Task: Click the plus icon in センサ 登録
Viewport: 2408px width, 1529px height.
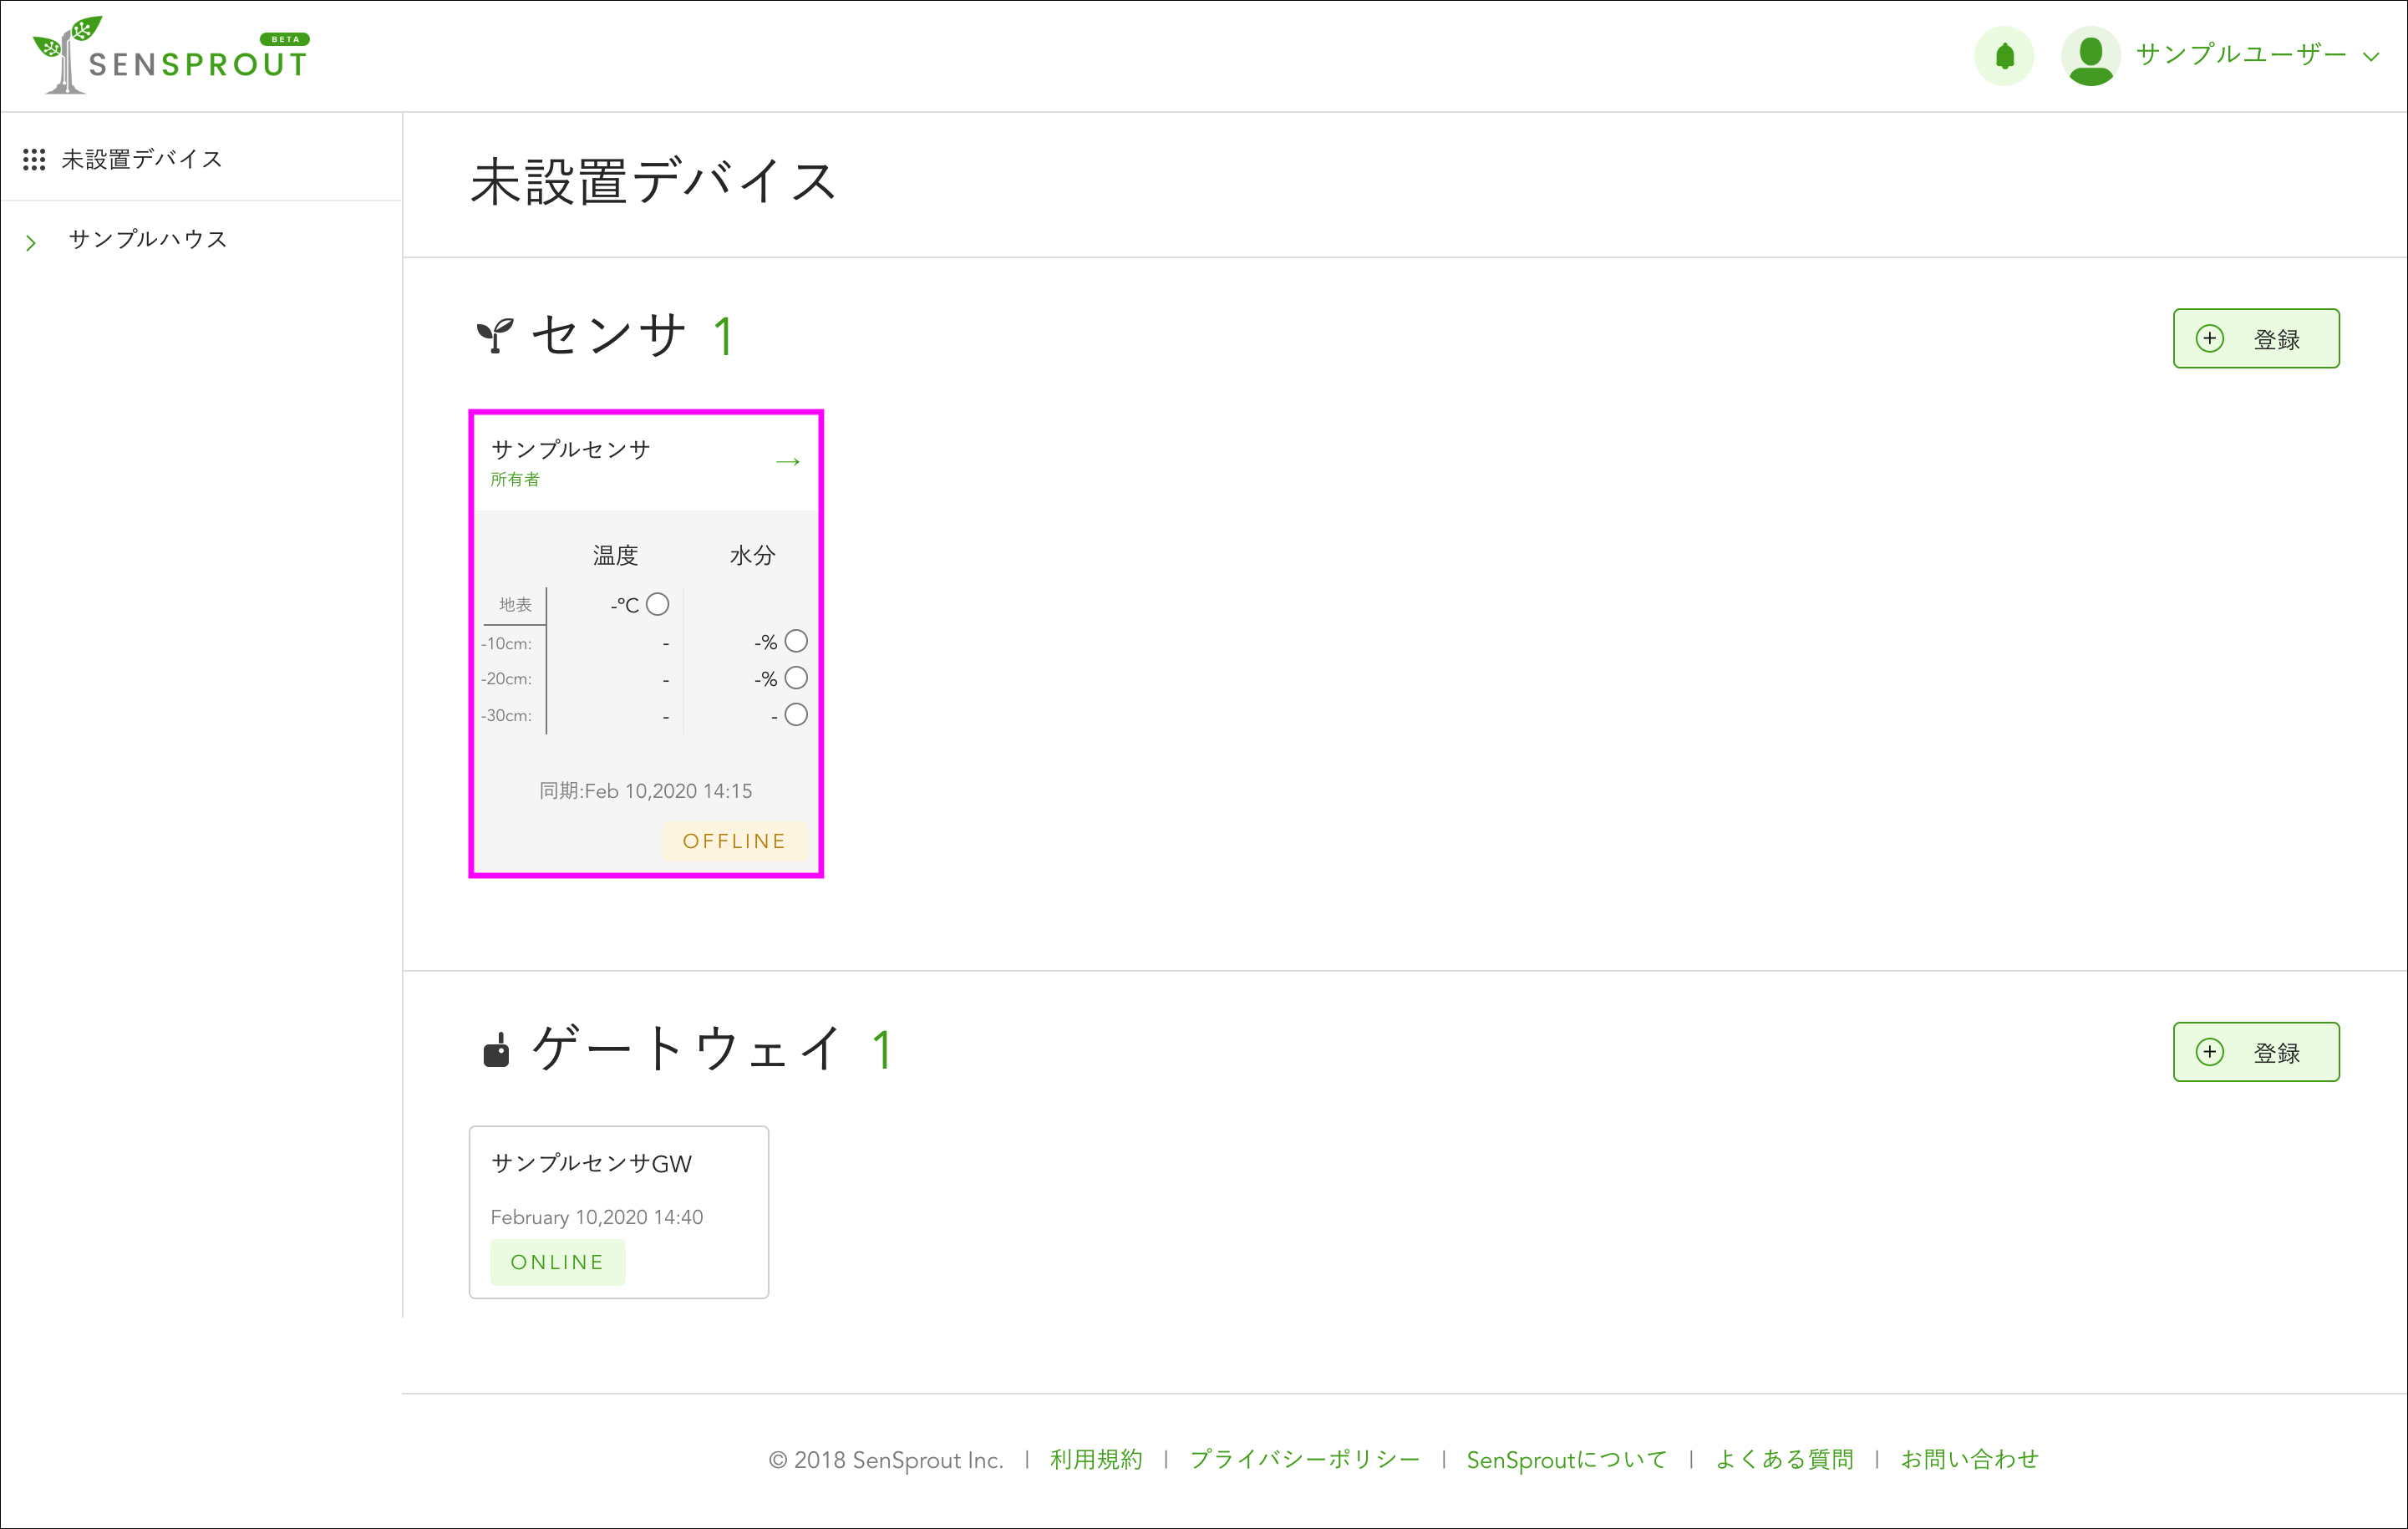Action: coord(2209,339)
